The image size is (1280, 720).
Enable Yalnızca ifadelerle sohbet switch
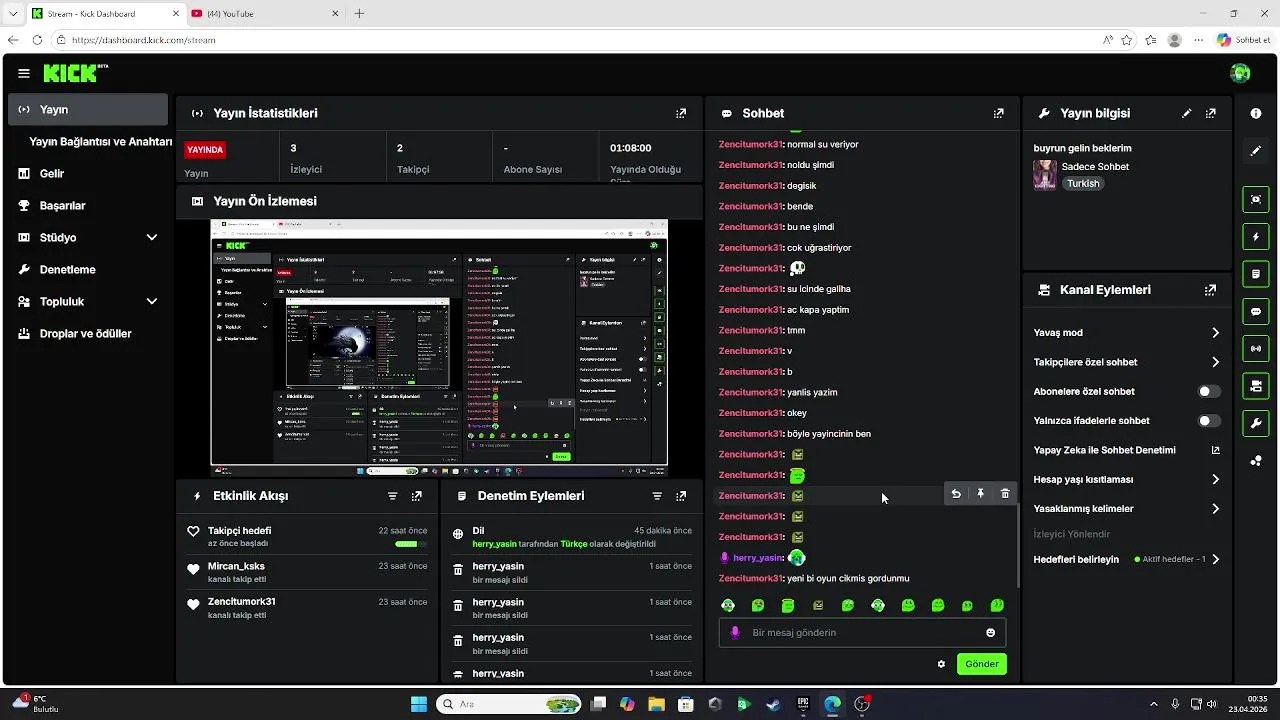1209,421
